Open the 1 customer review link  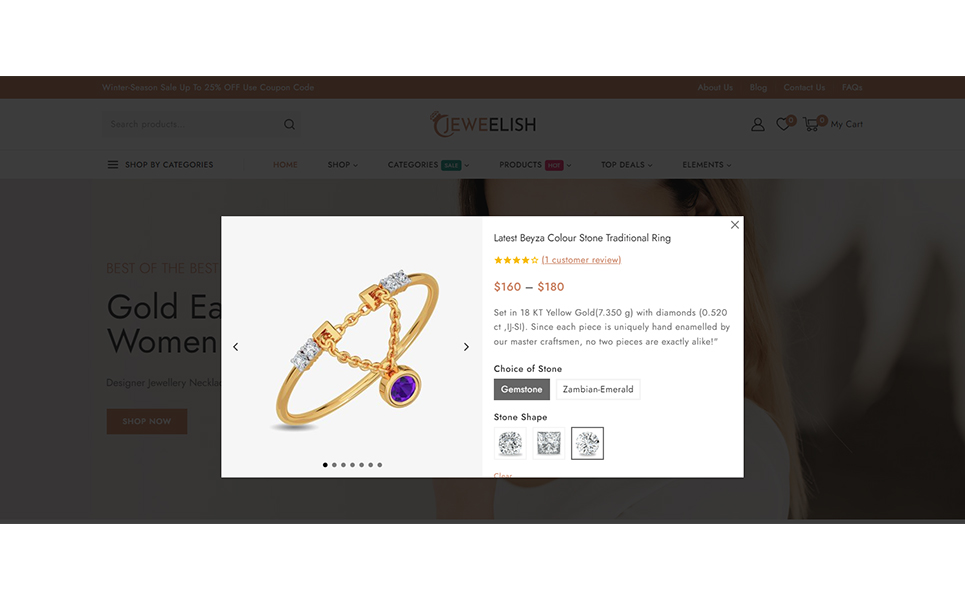(581, 260)
